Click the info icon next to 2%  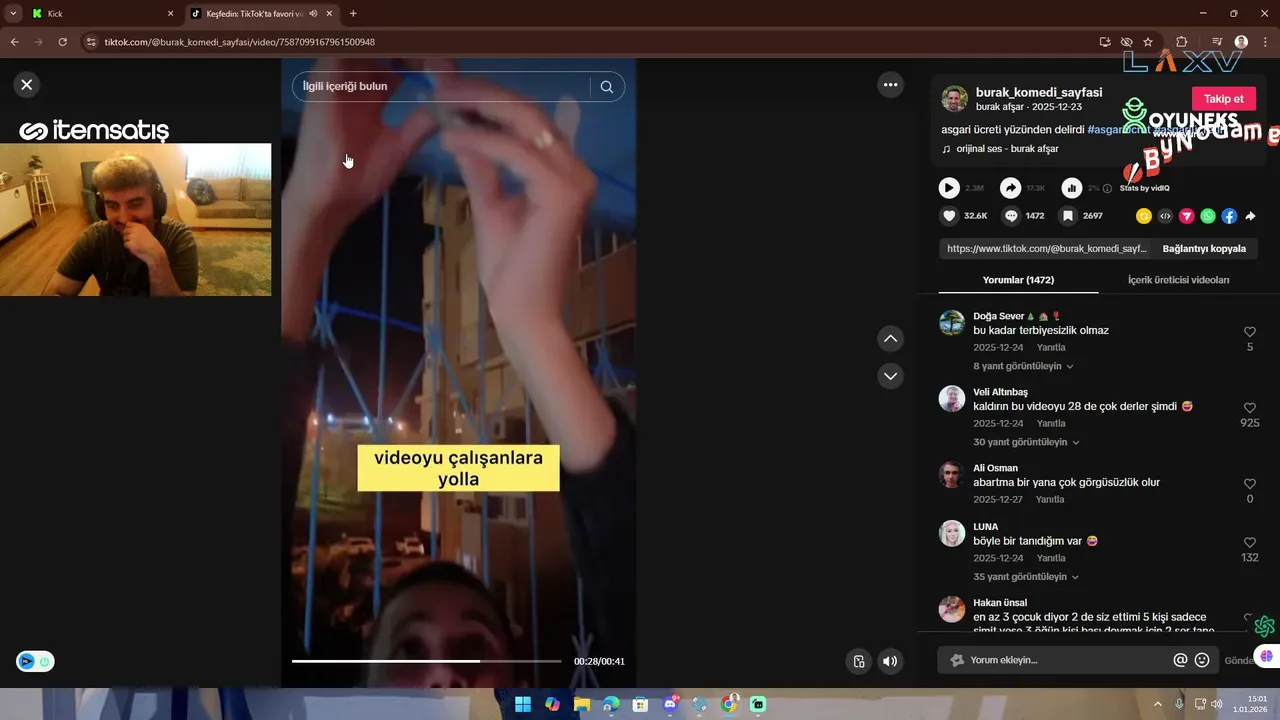pyautogui.click(x=1107, y=188)
